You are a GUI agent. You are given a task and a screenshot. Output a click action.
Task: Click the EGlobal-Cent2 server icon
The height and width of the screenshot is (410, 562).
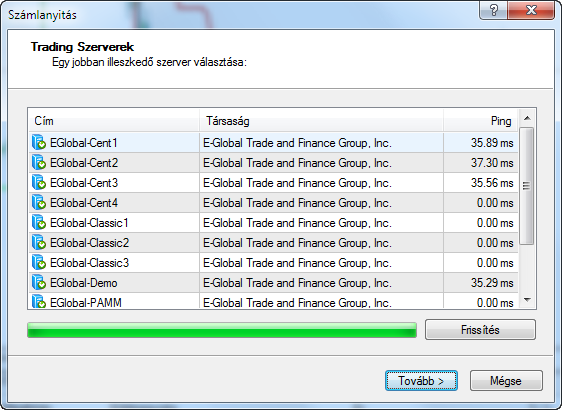click(39, 163)
